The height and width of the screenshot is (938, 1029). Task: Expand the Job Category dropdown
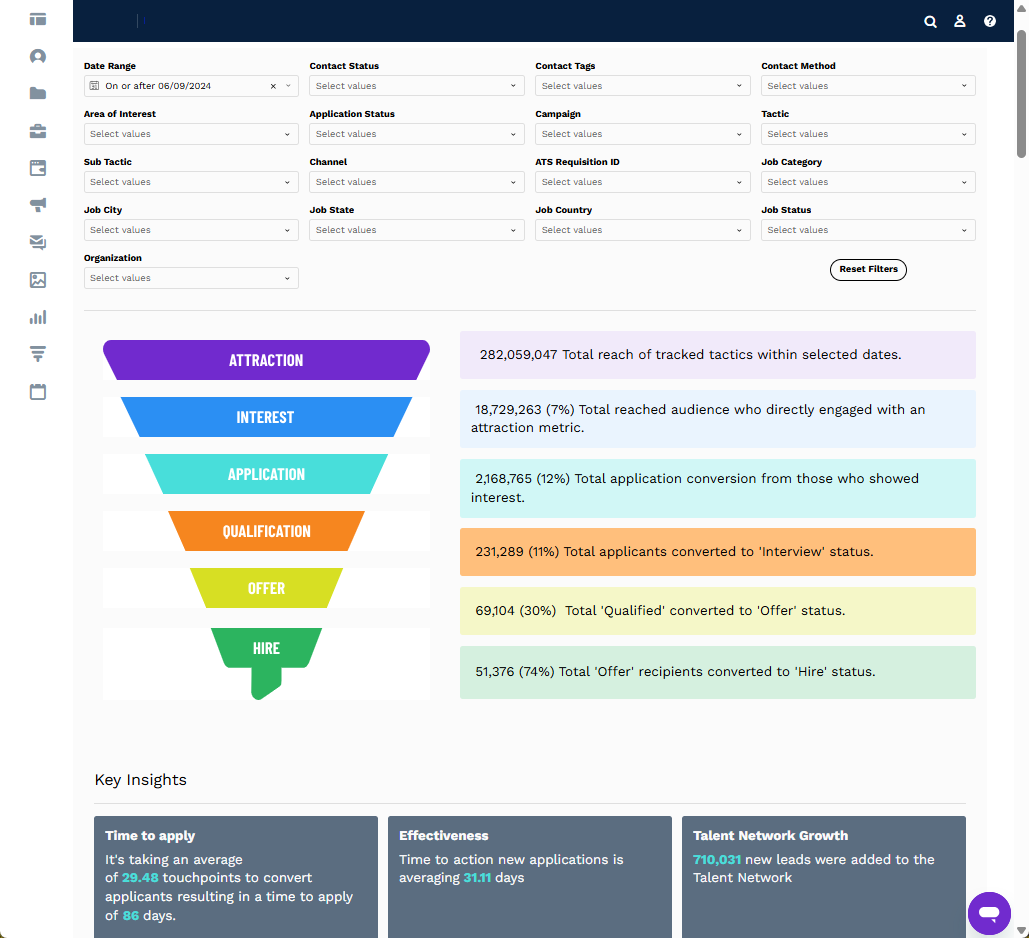coord(868,182)
